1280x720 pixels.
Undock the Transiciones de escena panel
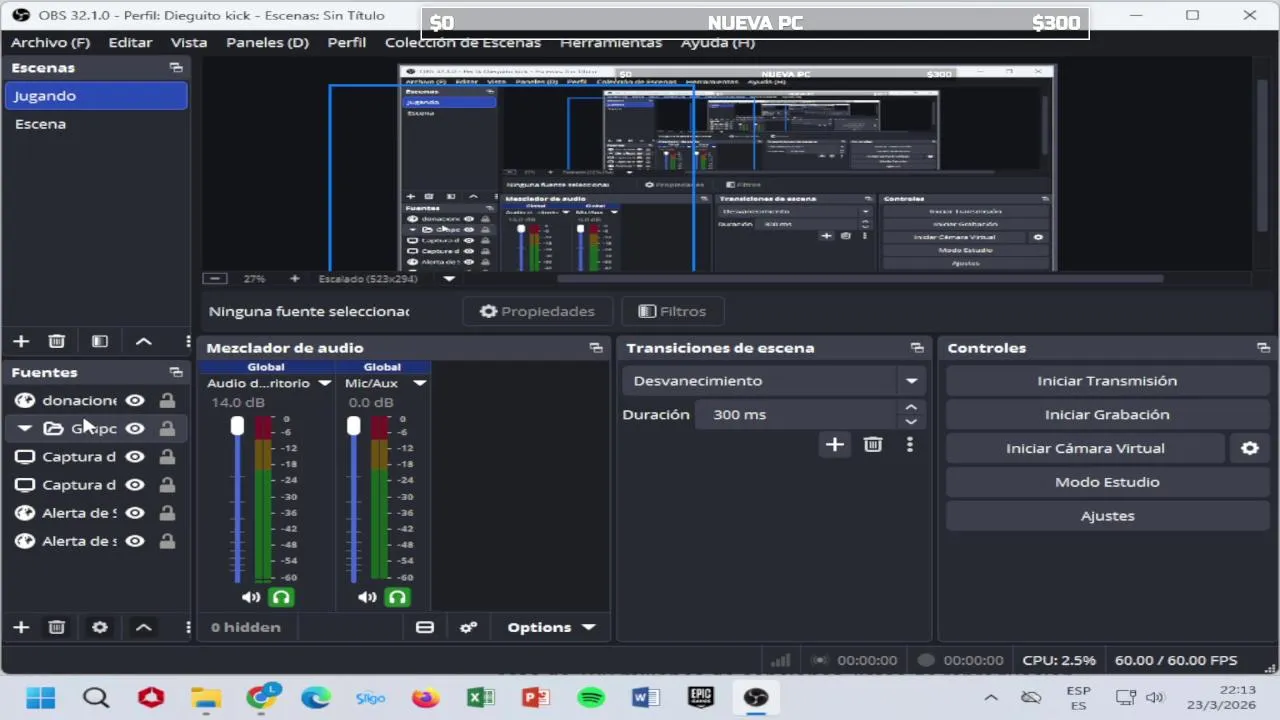917,348
